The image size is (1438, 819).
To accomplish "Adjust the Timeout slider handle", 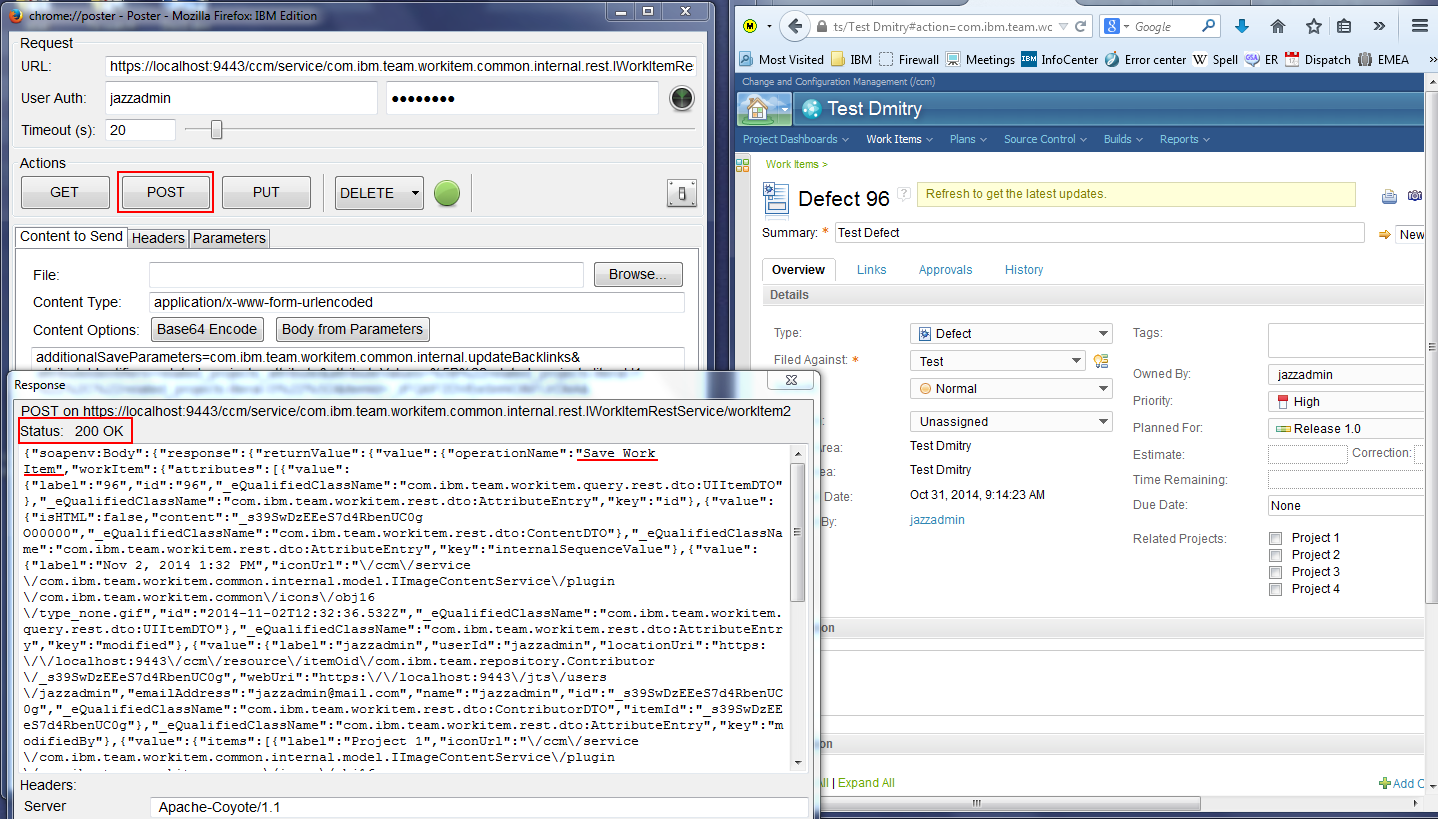I will 216,130.
